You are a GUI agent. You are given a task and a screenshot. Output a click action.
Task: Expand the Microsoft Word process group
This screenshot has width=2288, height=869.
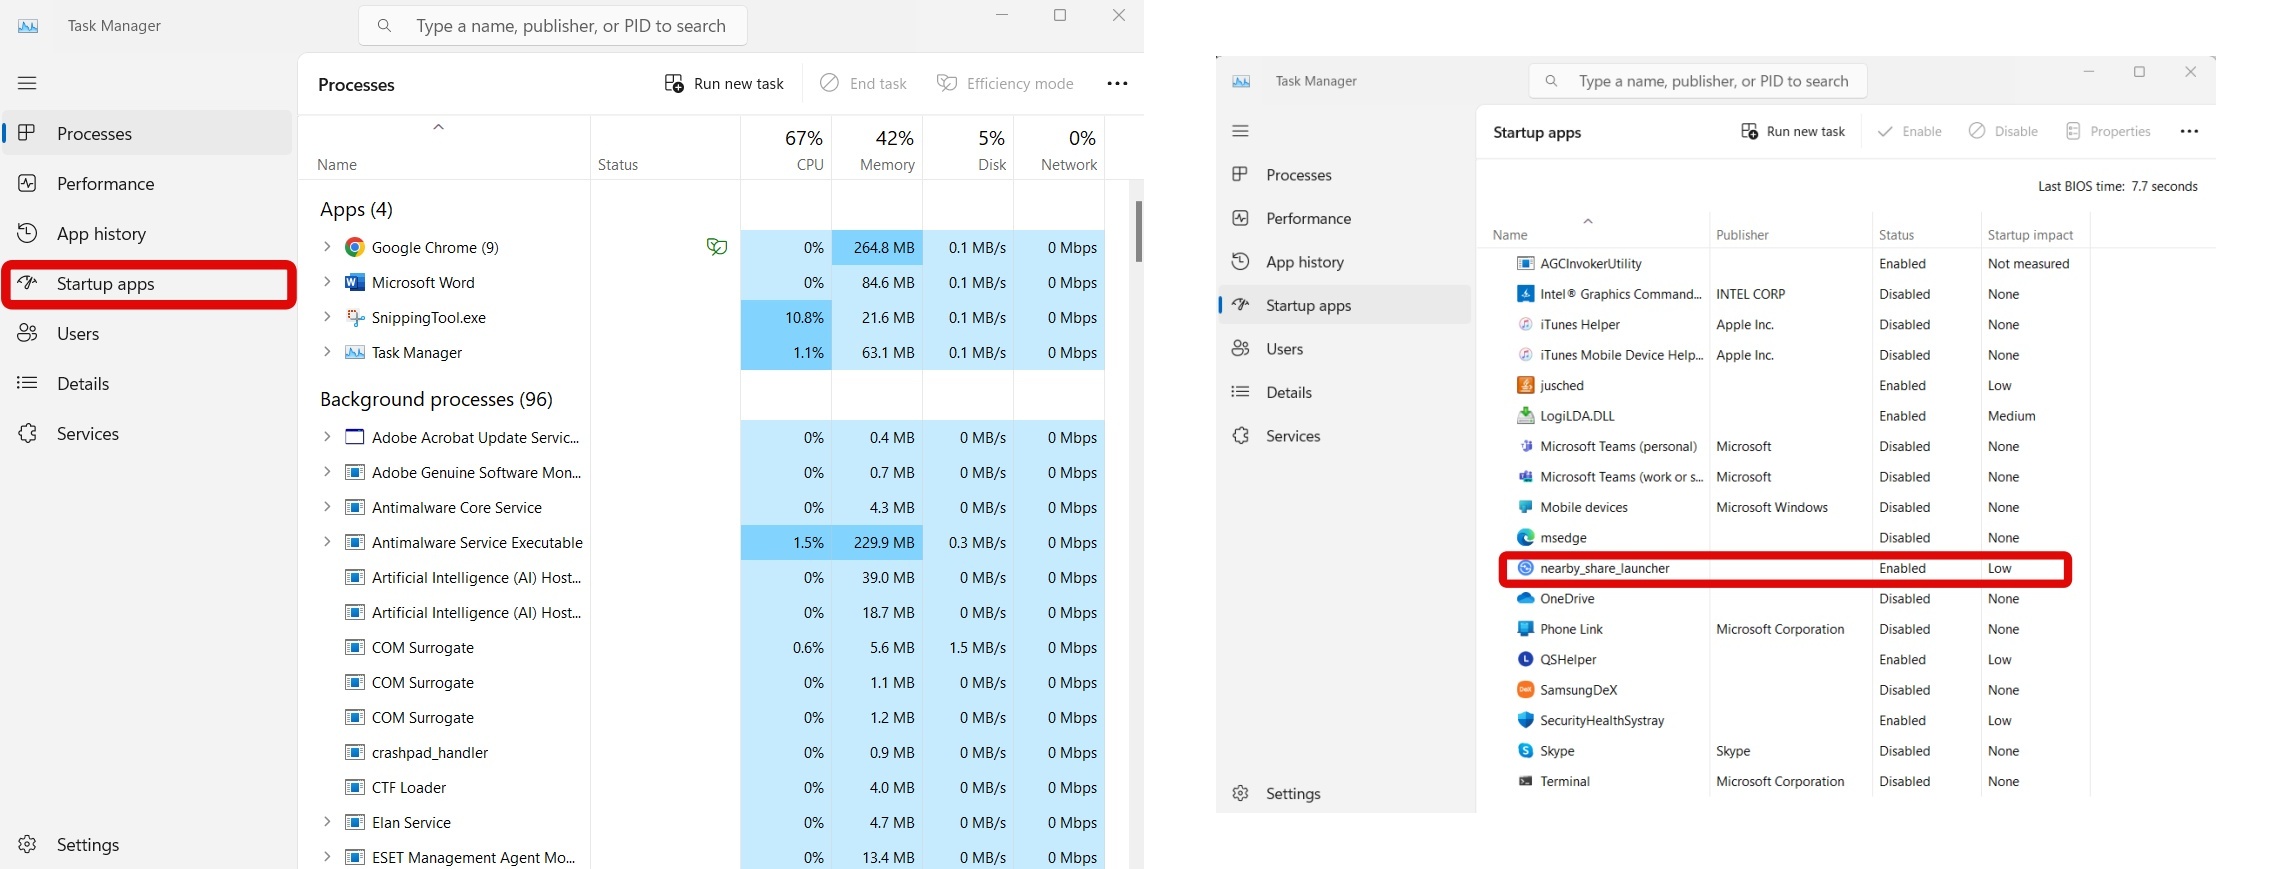point(327,282)
